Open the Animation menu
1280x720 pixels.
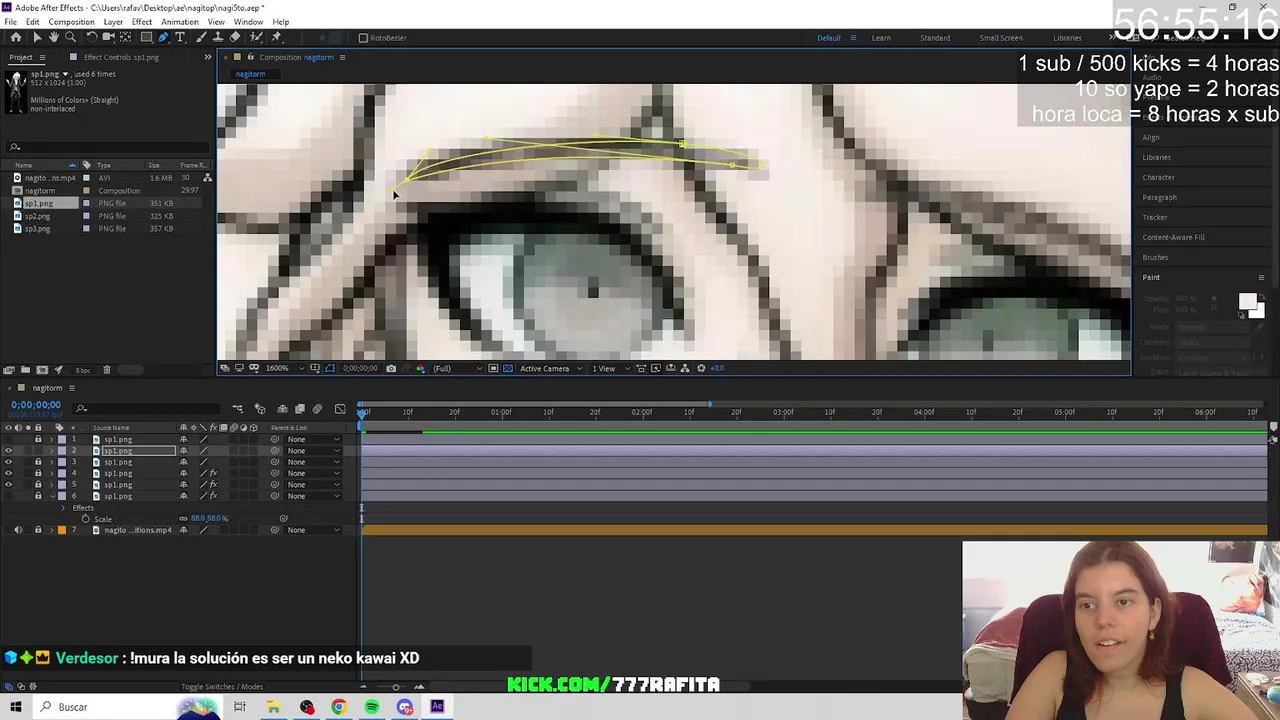tap(179, 22)
